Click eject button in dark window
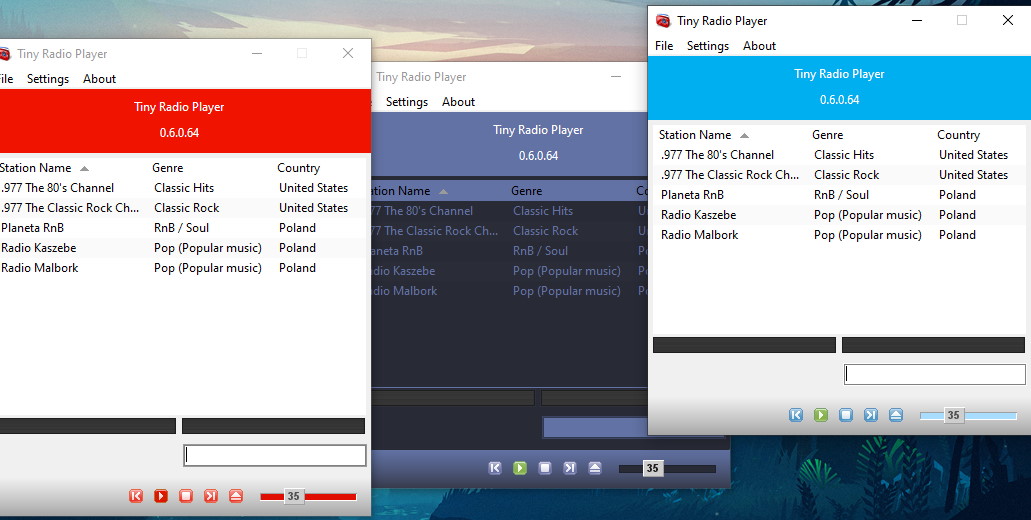1031x520 pixels. click(595, 468)
